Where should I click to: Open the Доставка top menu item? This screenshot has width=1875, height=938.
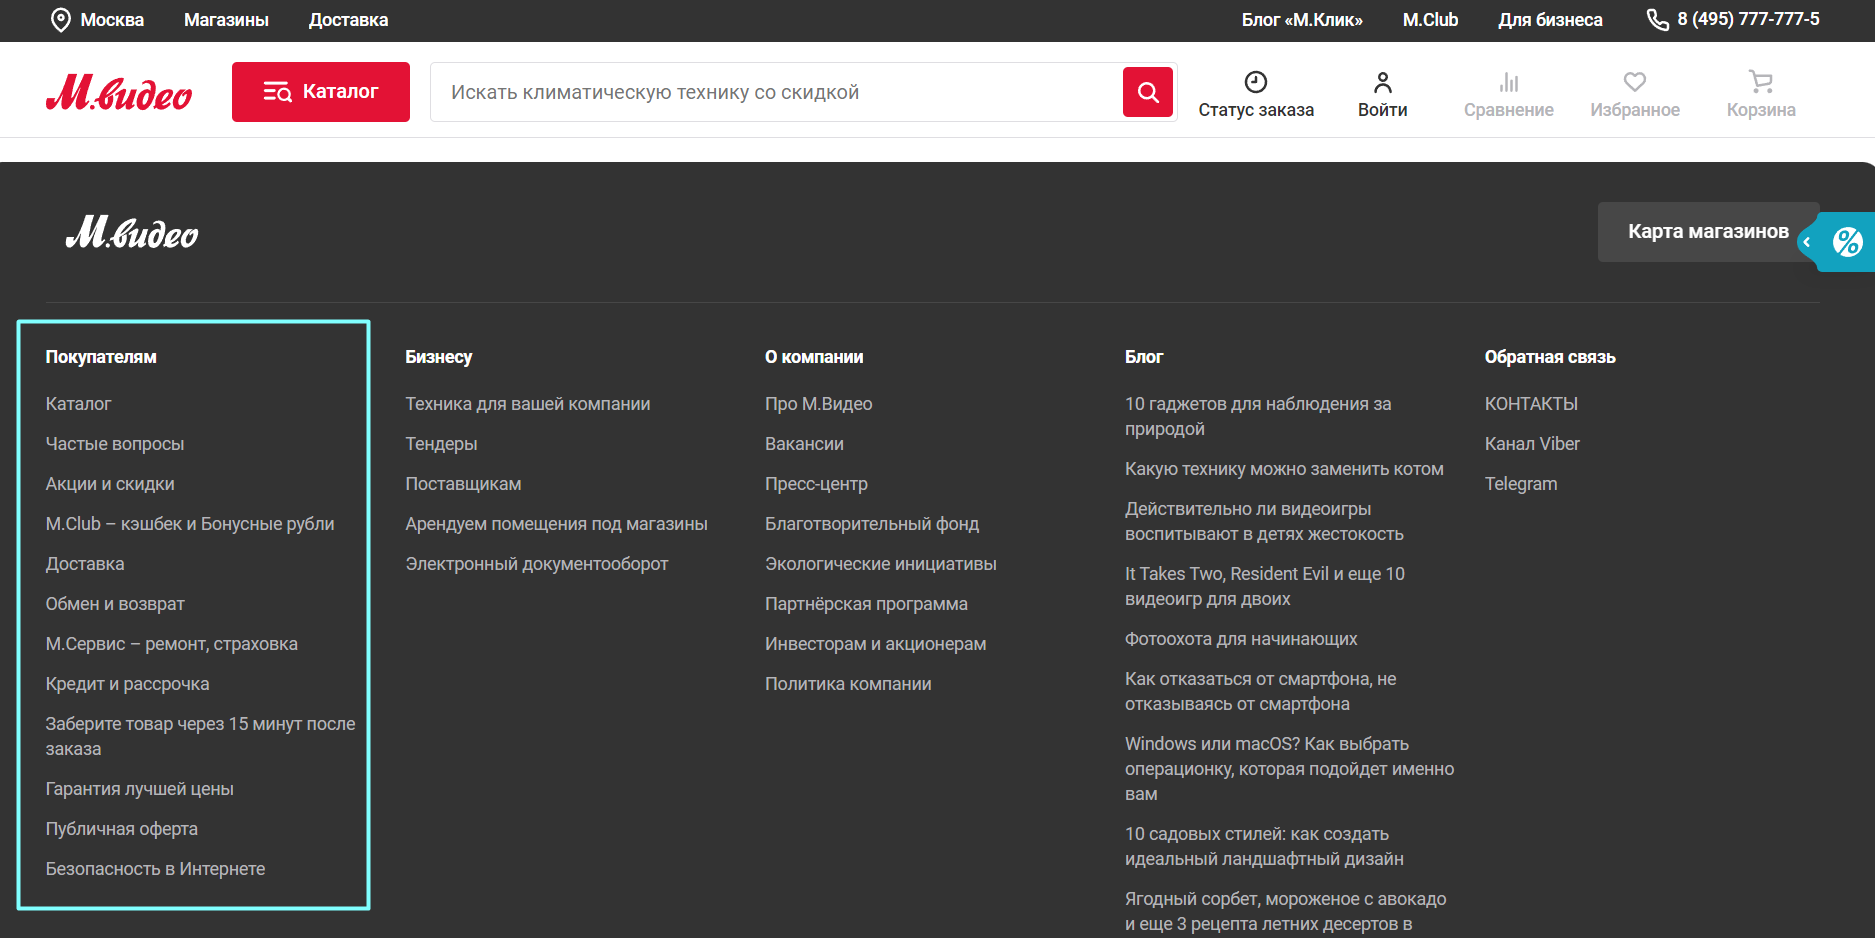tap(348, 20)
